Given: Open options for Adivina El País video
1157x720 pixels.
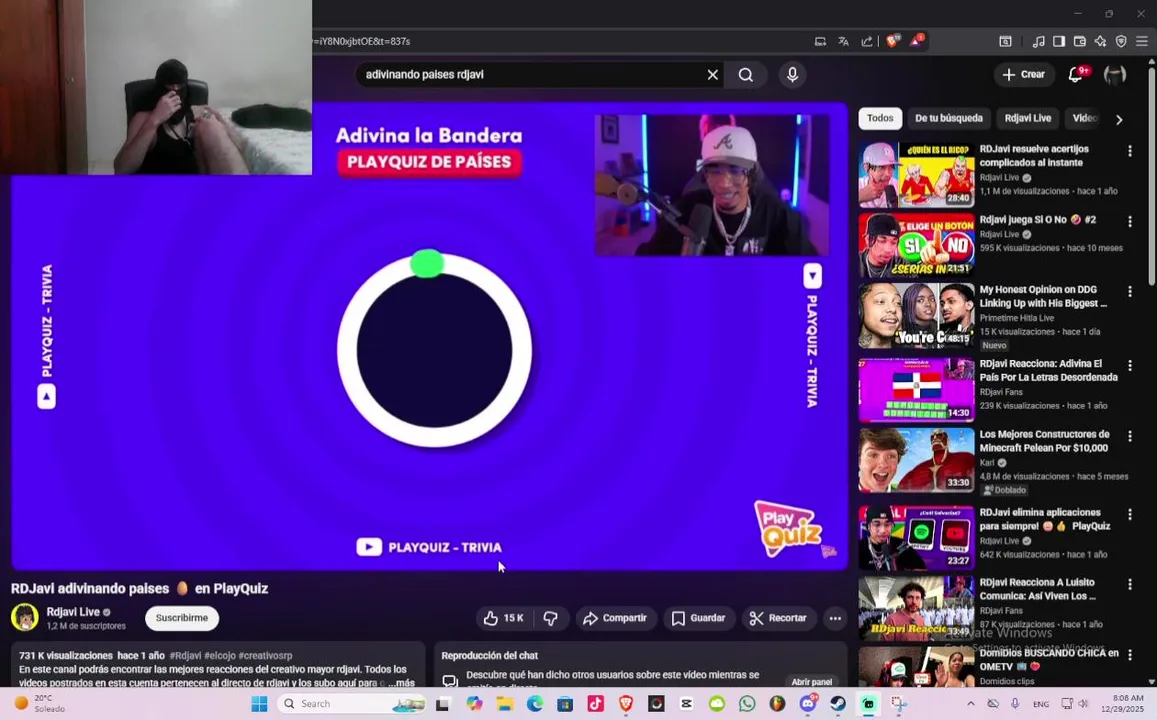Looking at the screenshot, I should pos(1129,365).
